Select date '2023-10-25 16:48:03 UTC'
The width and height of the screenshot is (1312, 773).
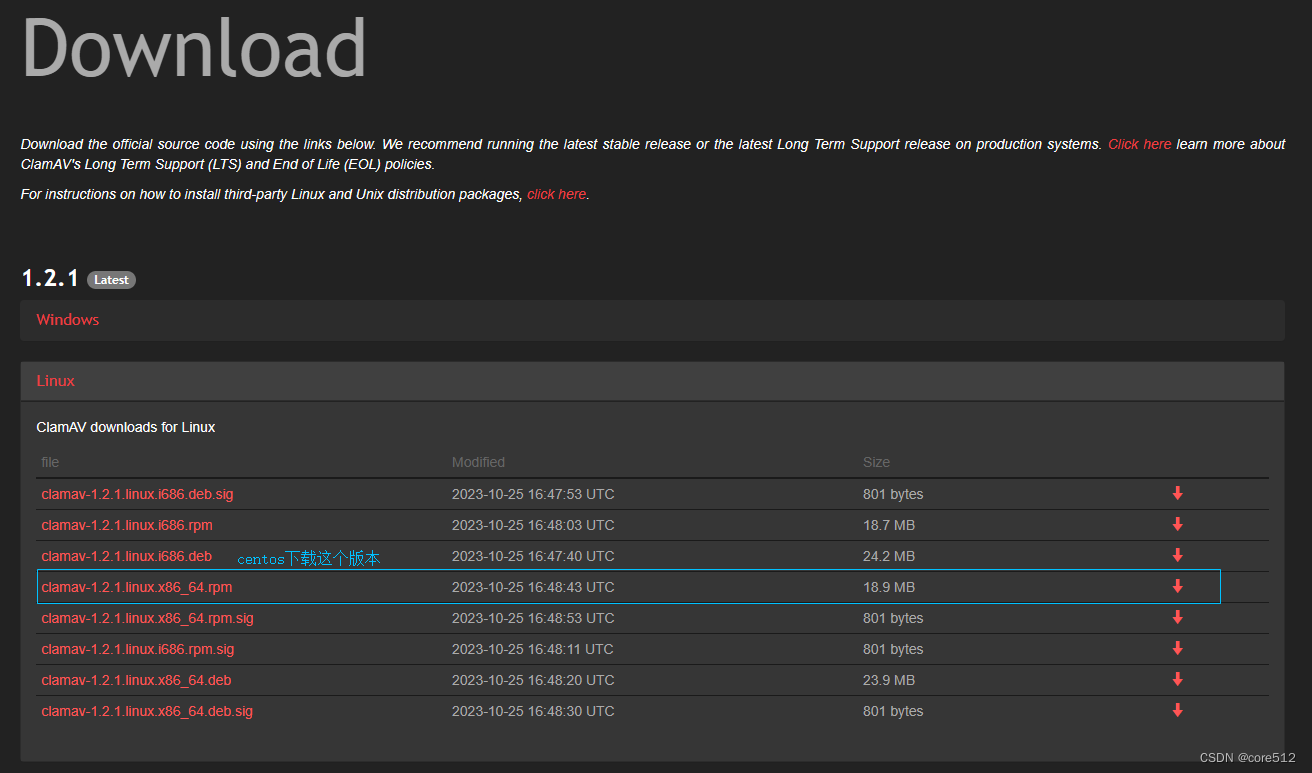[x=533, y=525]
